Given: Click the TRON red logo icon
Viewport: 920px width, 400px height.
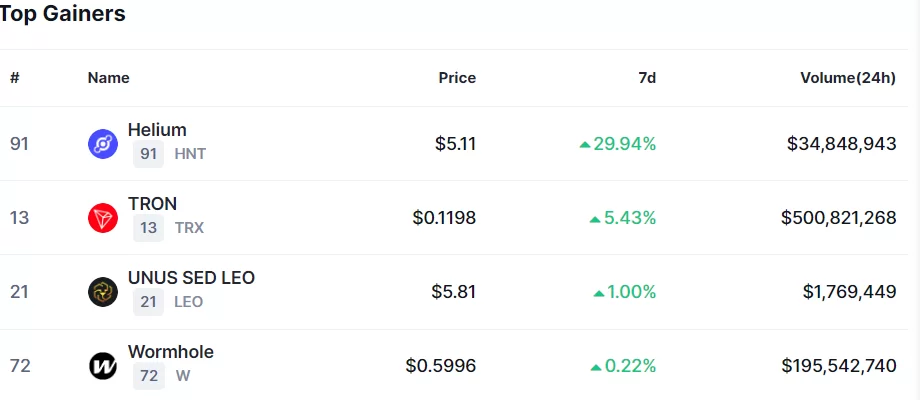Looking at the screenshot, I should click(103, 218).
